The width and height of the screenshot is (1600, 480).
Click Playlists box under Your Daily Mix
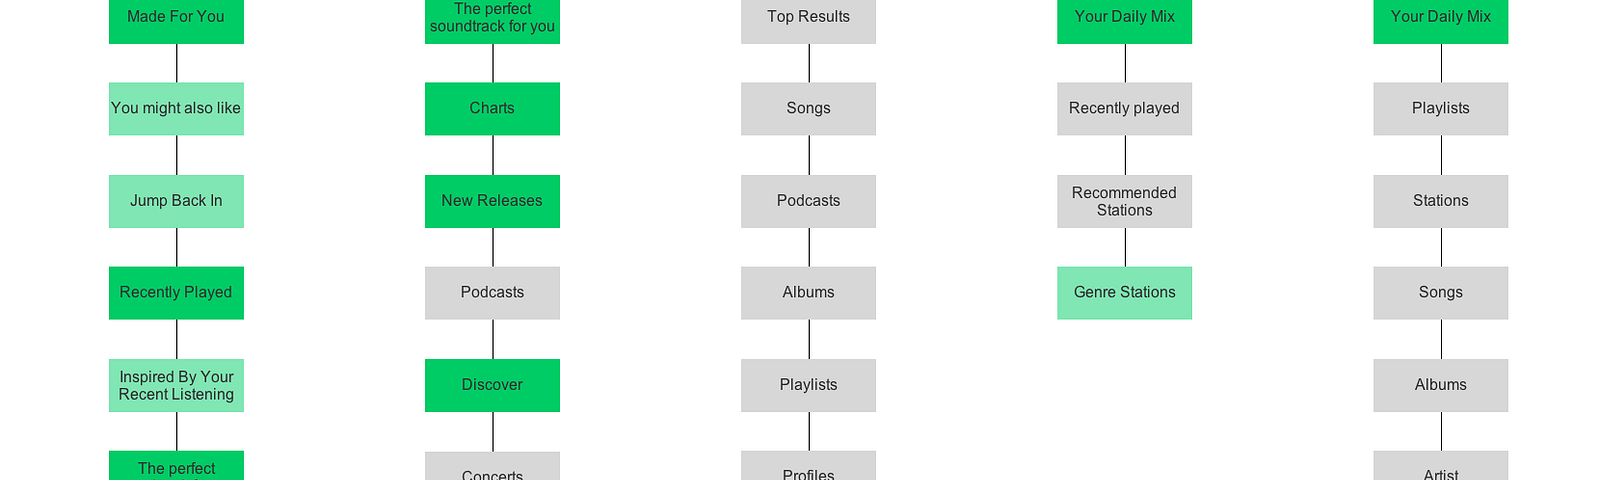tap(1440, 108)
